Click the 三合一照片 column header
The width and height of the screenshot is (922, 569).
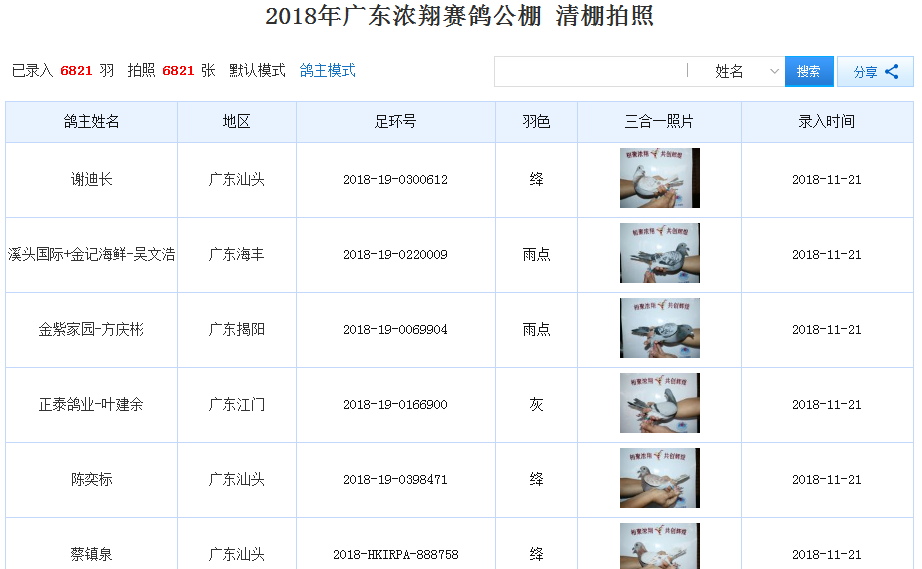pos(659,122)
